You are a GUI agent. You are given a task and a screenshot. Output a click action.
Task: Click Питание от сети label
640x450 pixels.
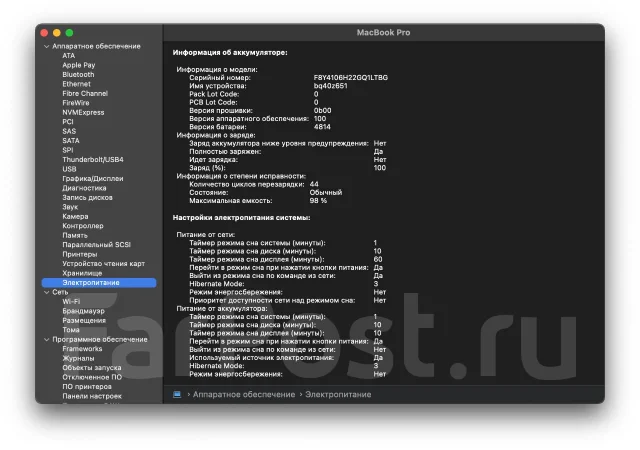tap(205, 234)
